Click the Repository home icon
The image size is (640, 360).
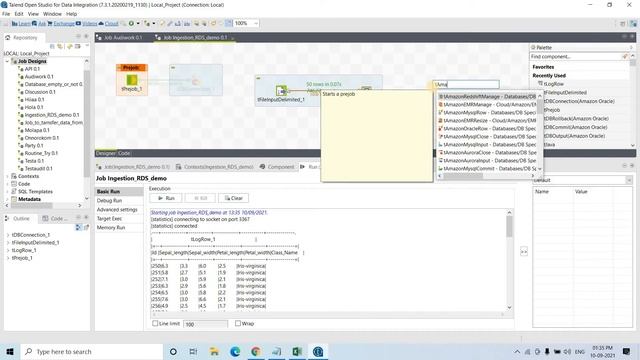click(x=8, y=38)
